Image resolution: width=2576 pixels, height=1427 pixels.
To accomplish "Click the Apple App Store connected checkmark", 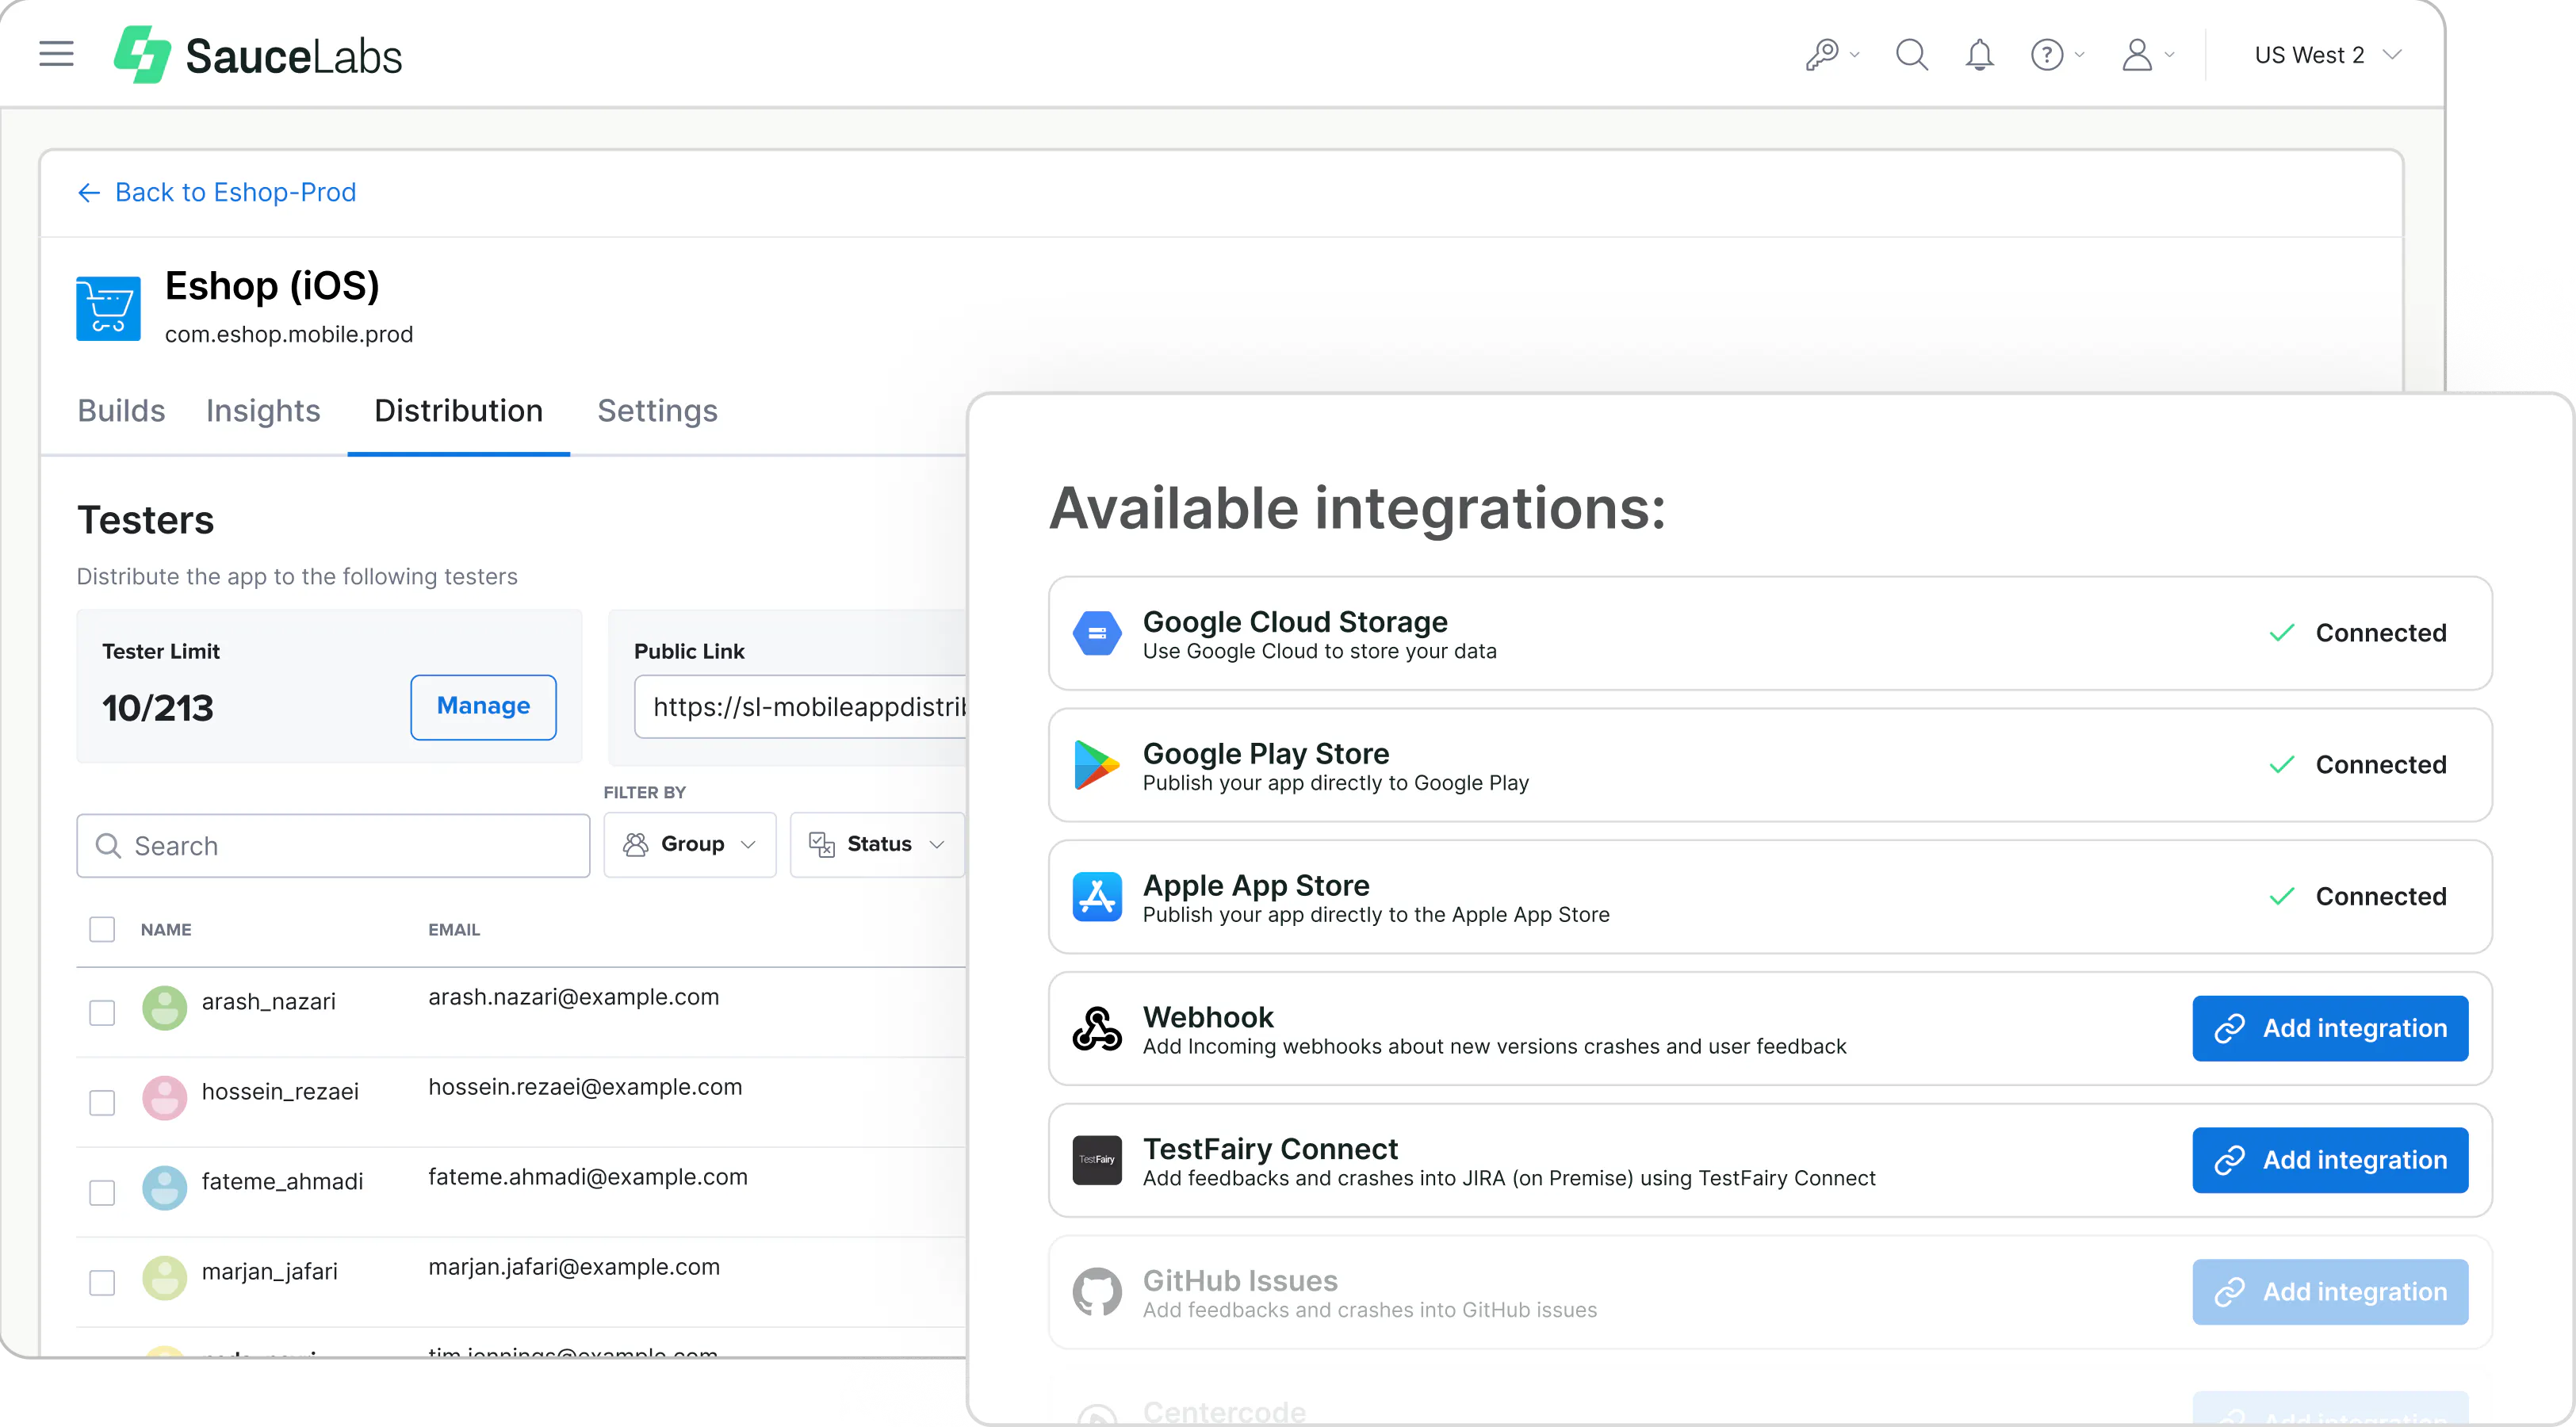I will pos(2282,897).
